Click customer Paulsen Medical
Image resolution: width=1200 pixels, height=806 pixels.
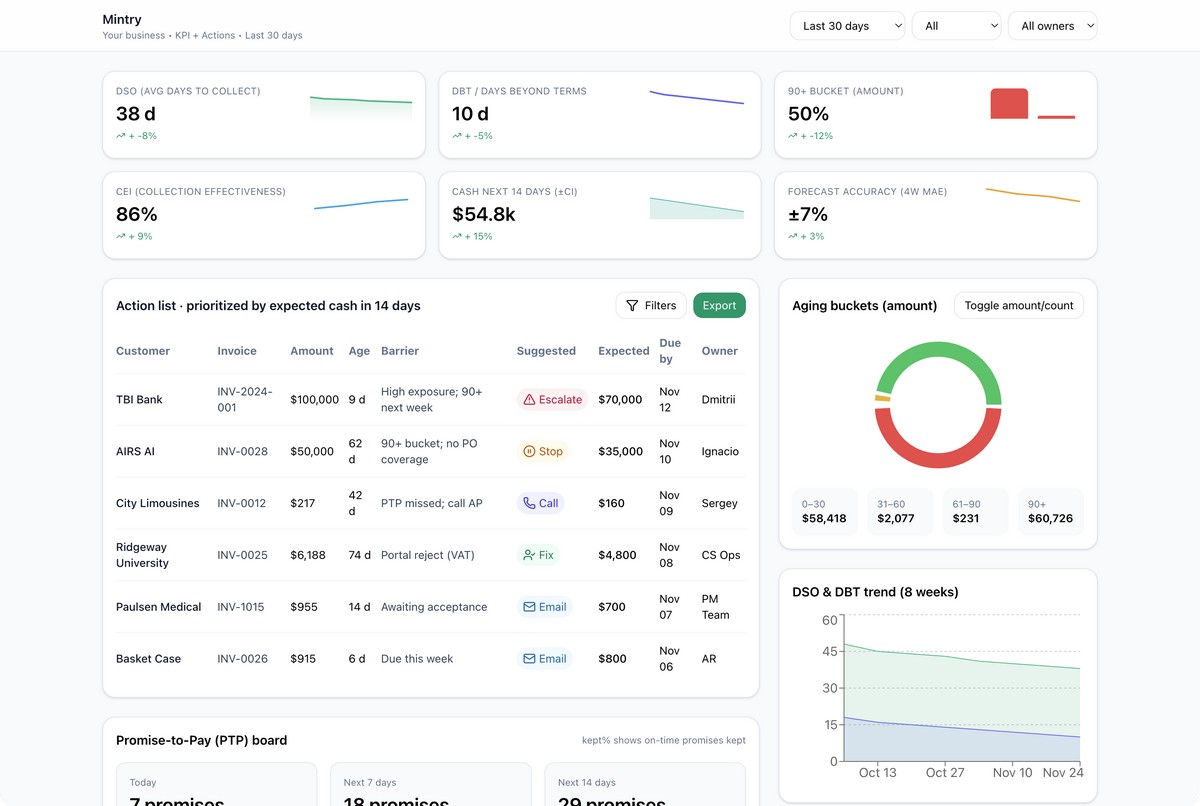(x=159, y=607)
